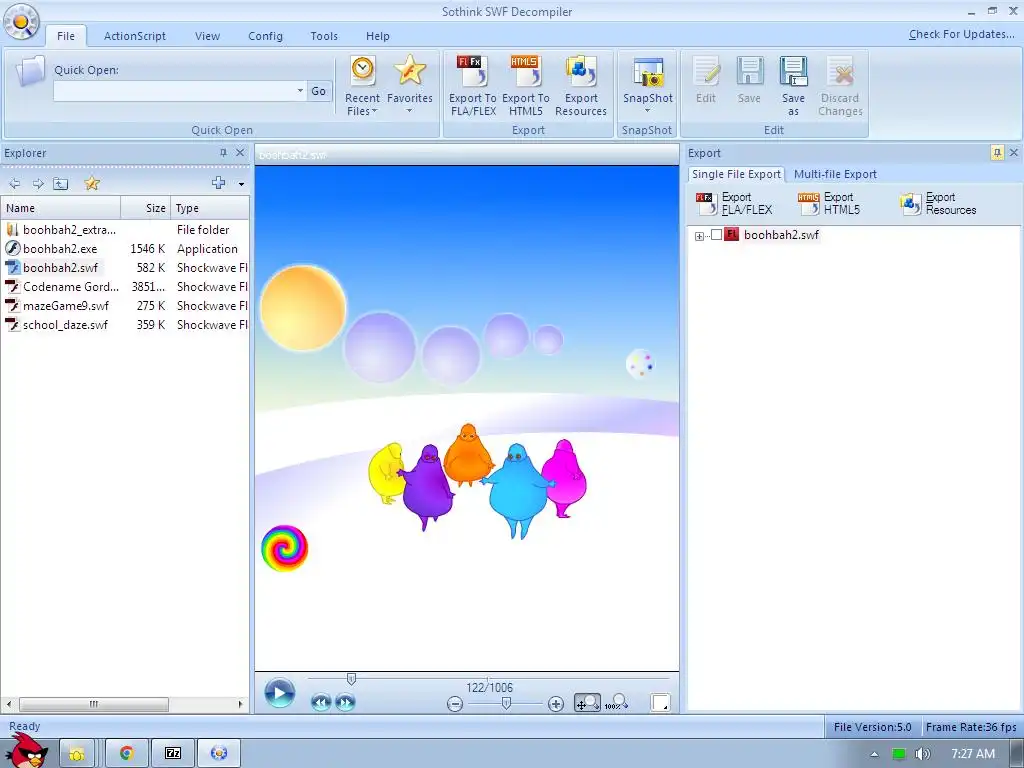Open the Help ribbon tab
Screen dimensions: 1024x768
click(377, 36)
